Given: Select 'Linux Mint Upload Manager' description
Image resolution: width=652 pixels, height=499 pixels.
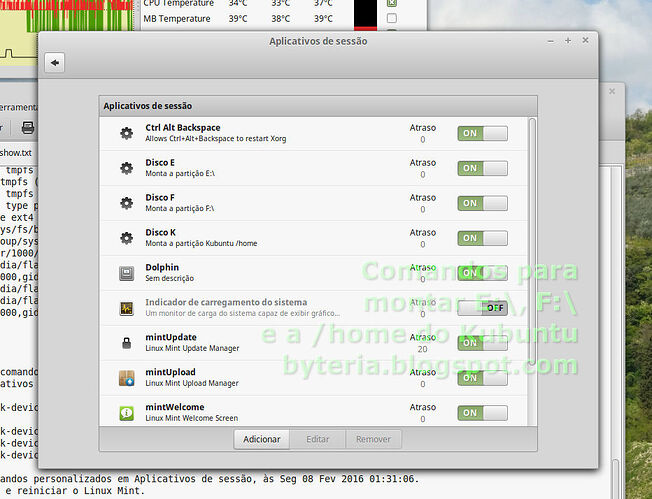Looking at the screenshot, I should (192, 383).
